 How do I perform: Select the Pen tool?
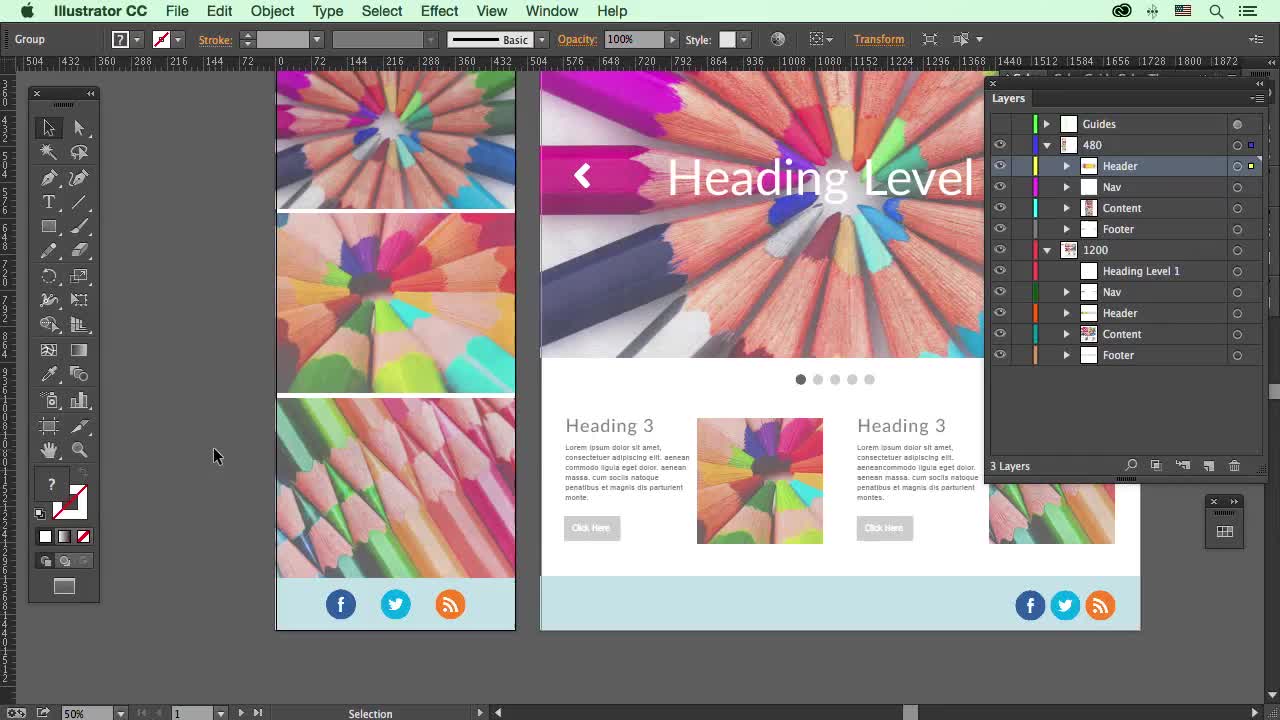pyautogui.click(x=49, y=178)
